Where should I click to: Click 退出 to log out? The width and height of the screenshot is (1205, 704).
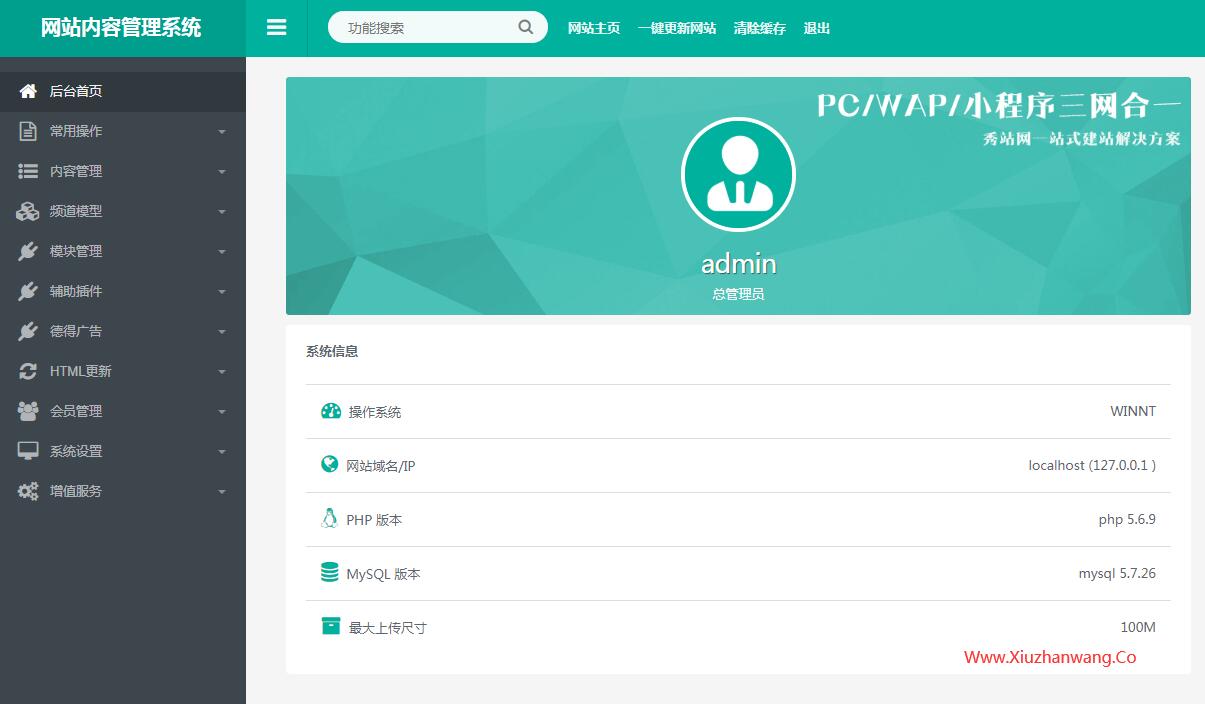pyautogui.click(x=817, y=28)
